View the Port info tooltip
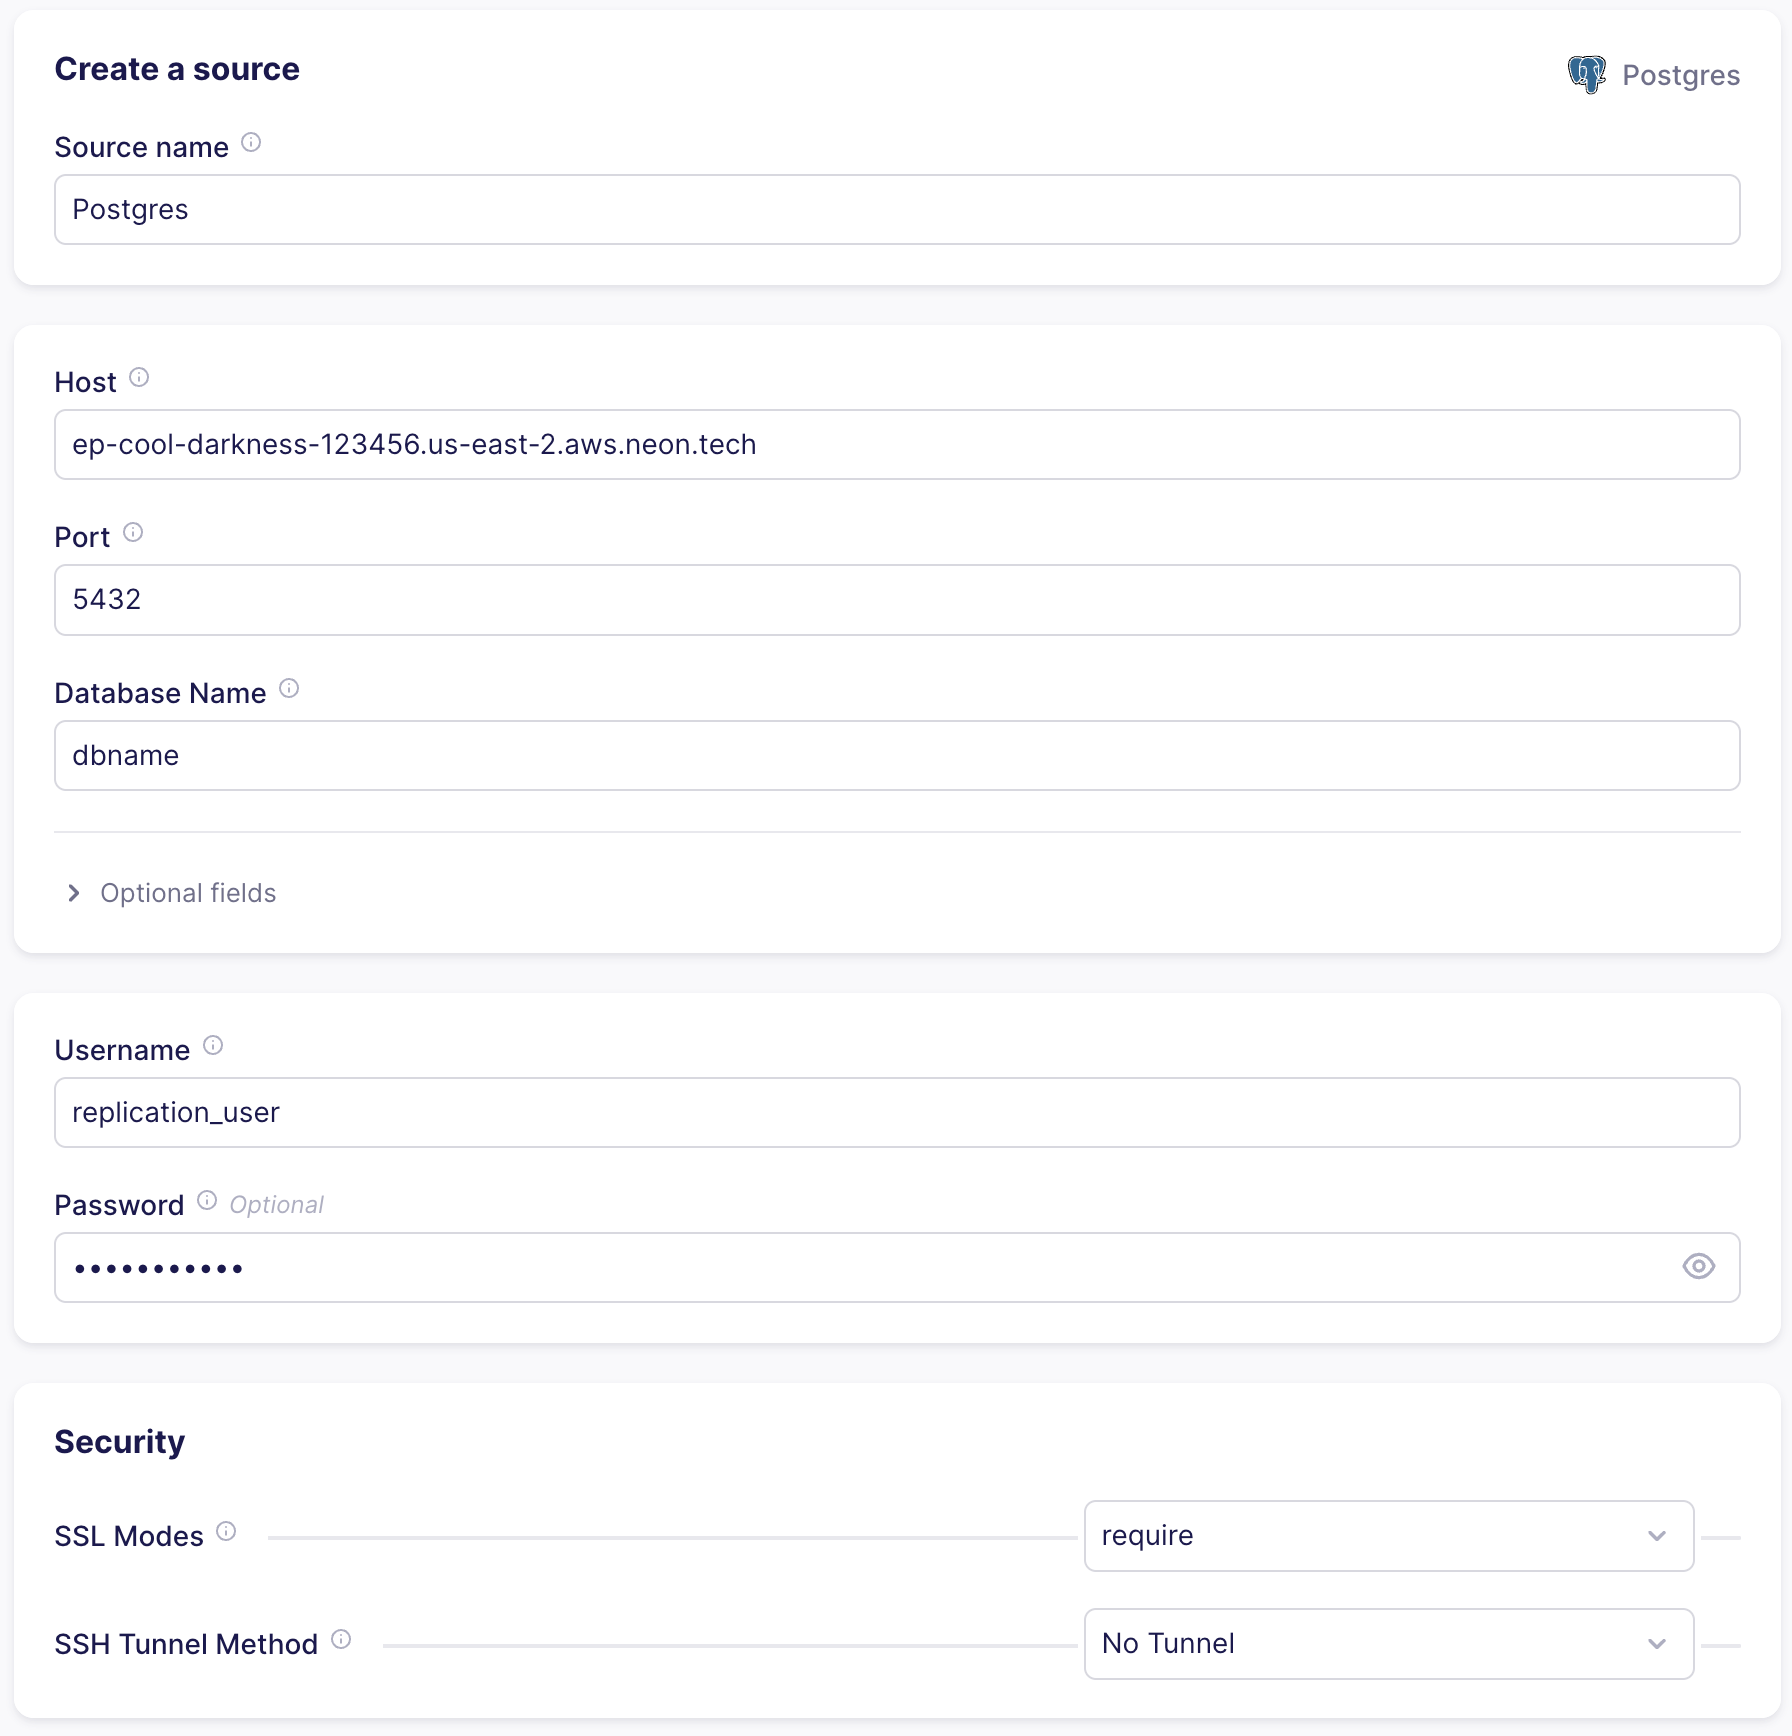 [x=133, y=532]
